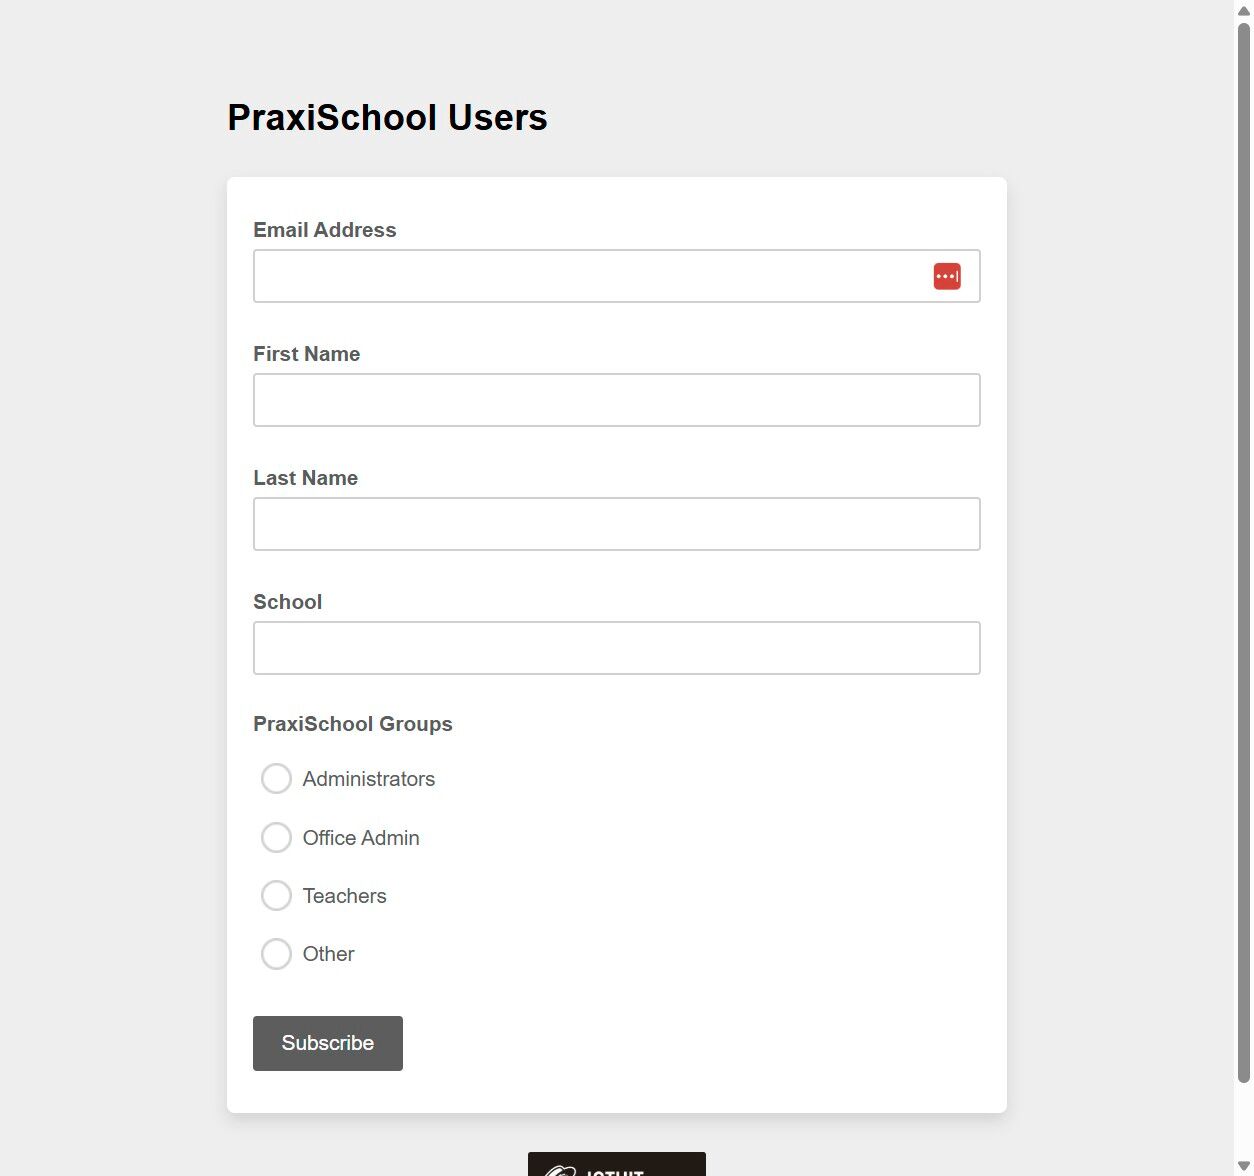The height and width of the screenshot is (1176, 1254).
Task: Click the Office Admin label text
Action: (360, 838)
